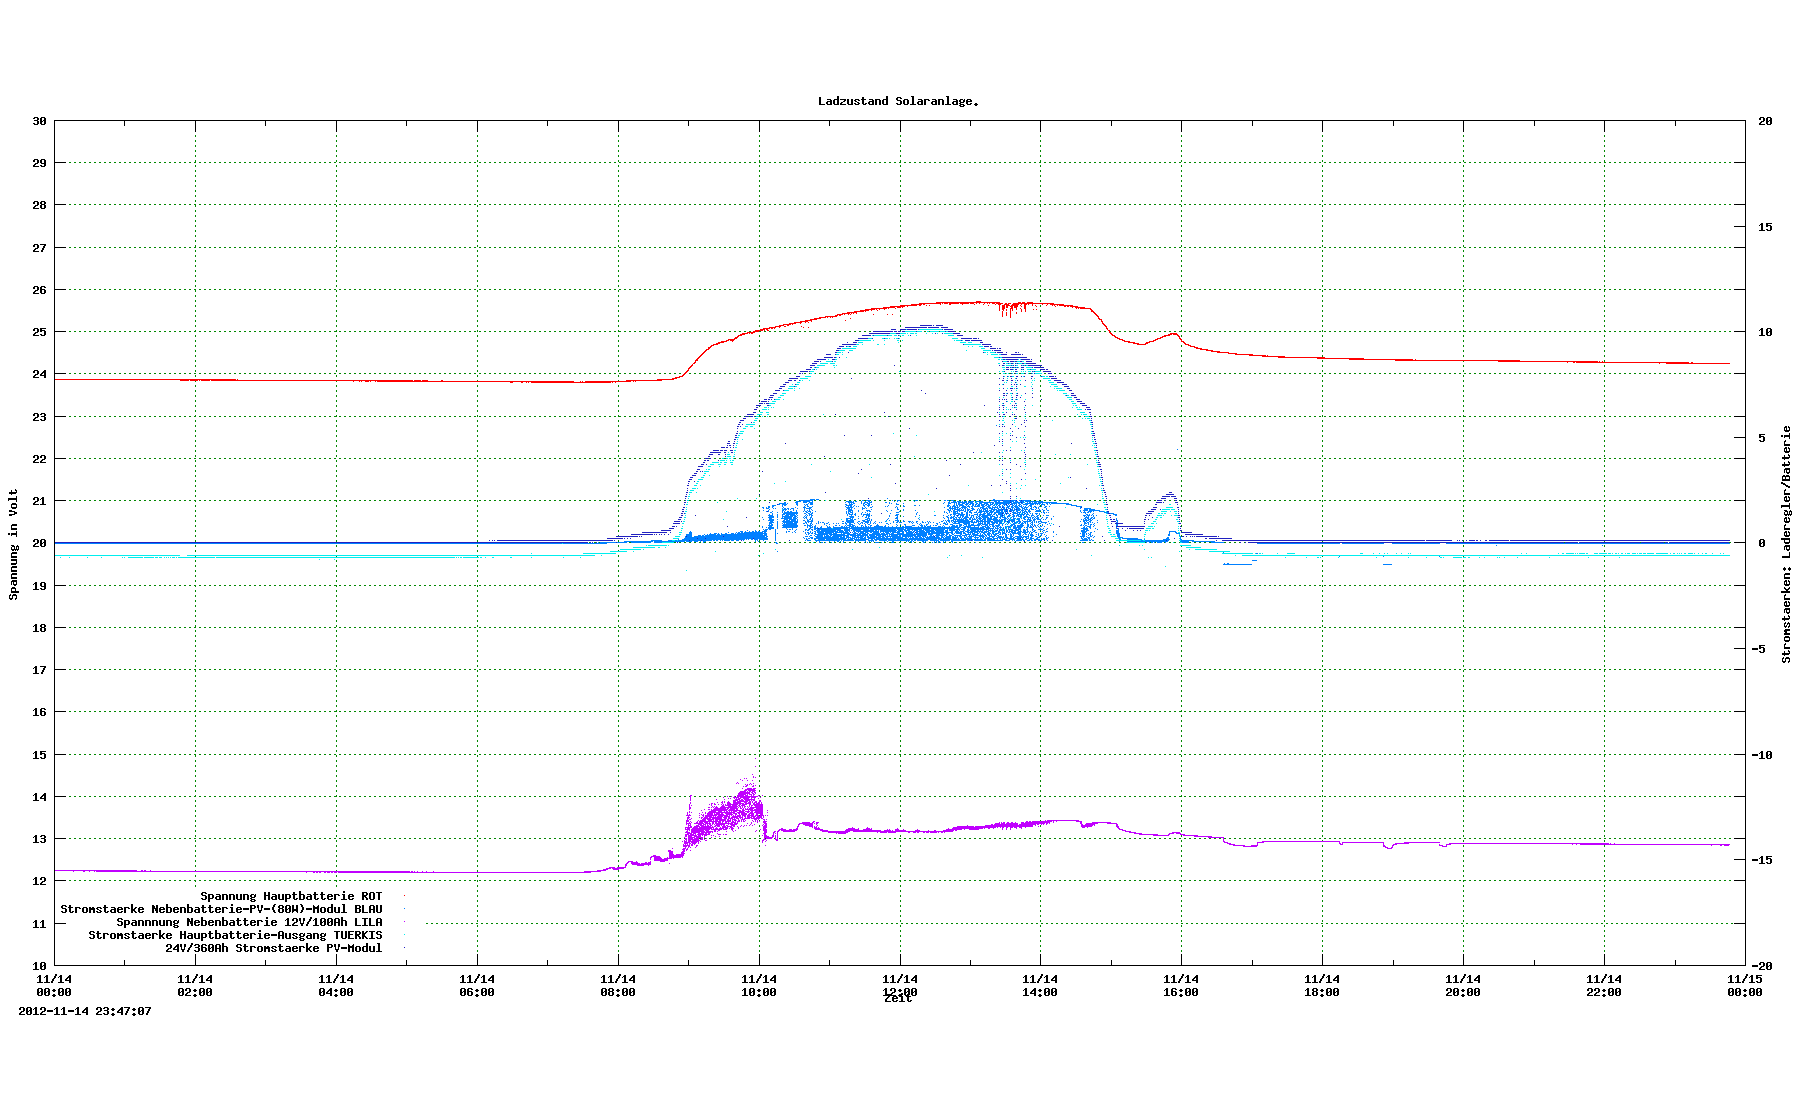Click the 11/15 00:00 time axis label
Viewport: 1800px width, 1100px height.
coord(1745,985)
